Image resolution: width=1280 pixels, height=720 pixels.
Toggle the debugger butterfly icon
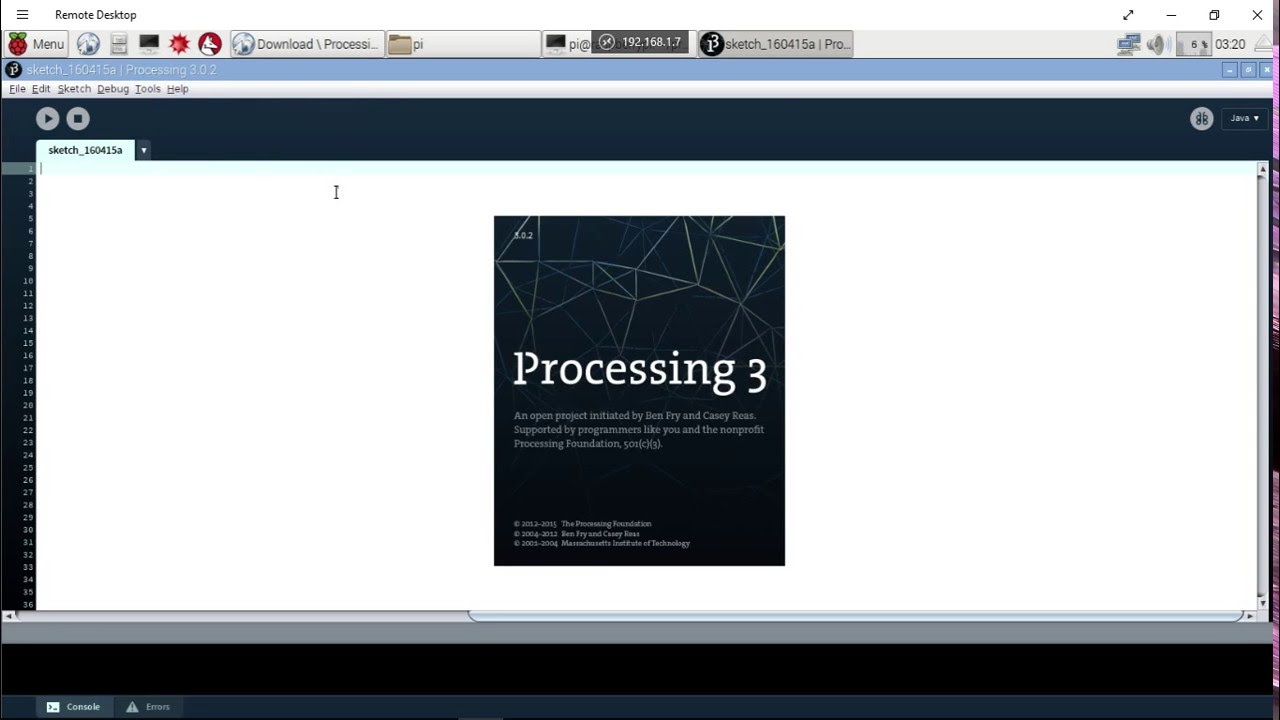(1201, 118)
